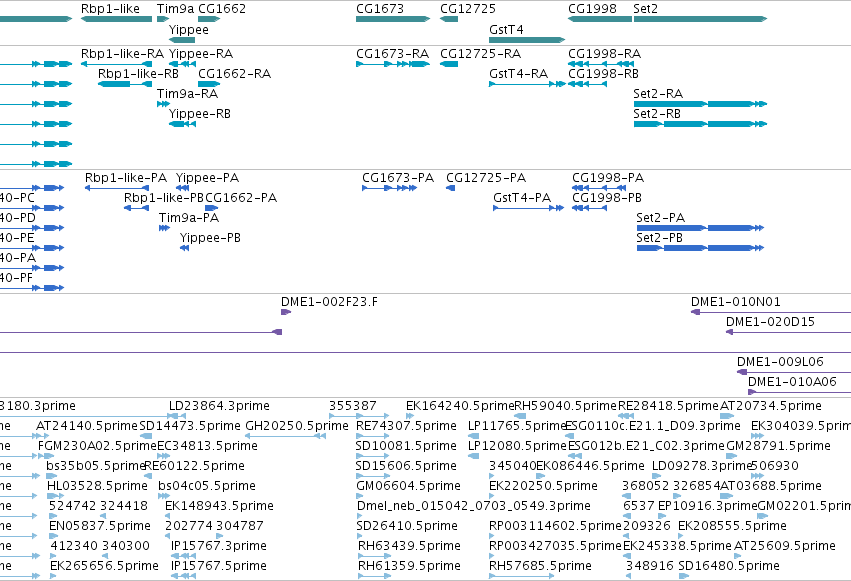Viewport: 851px width, 581px height.
Task: Select the Yippee gene bar
Action: 182,40
